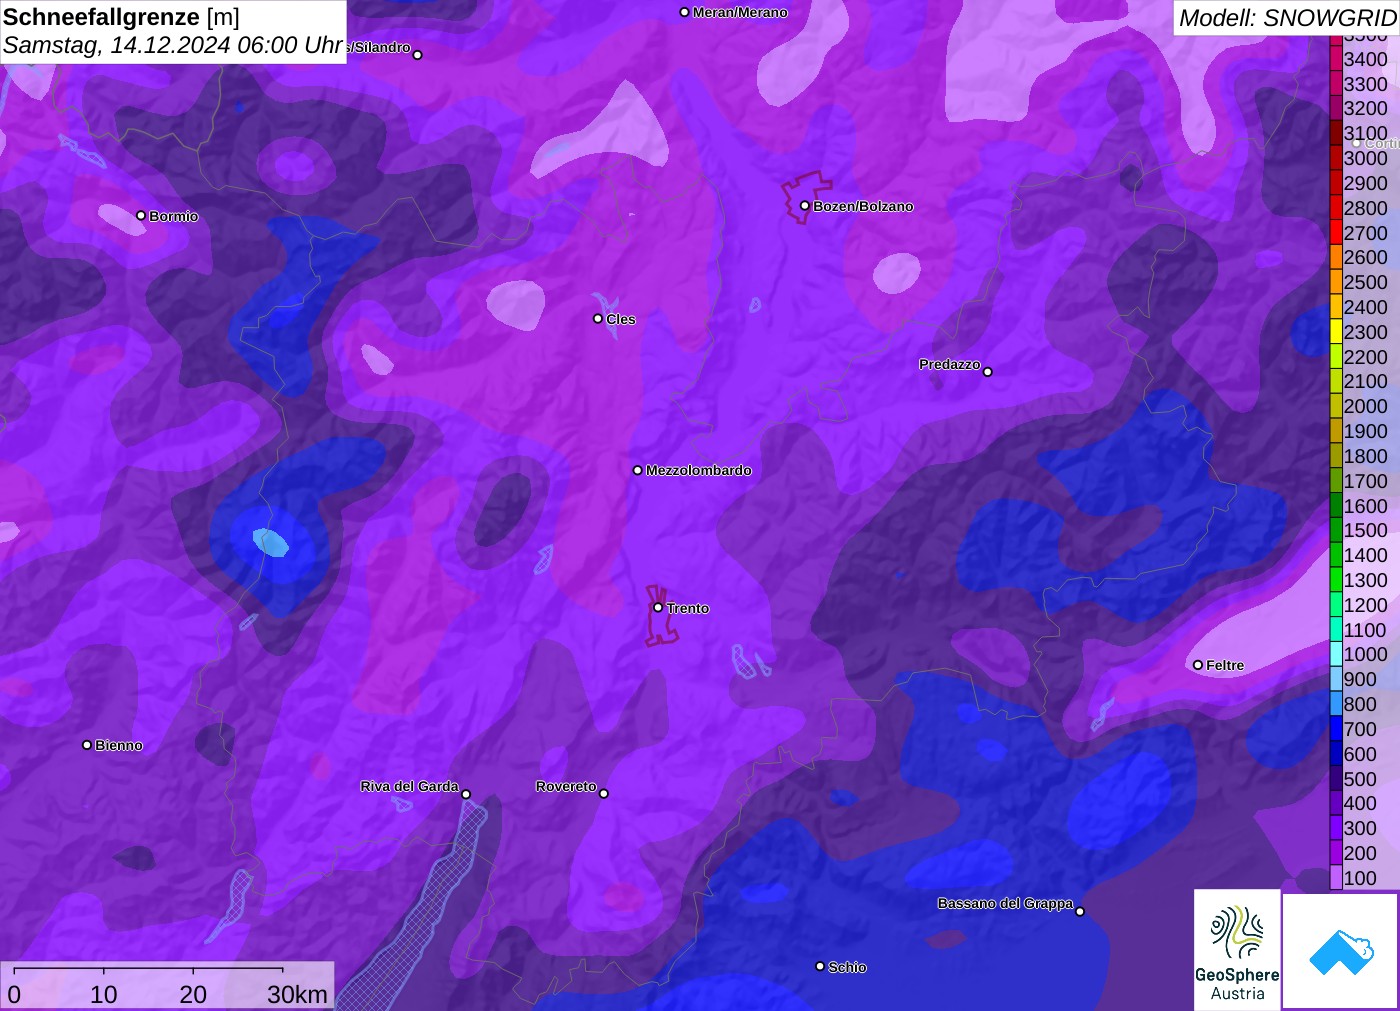The image size is (1400, 1011).
Task: Click the 10 scale bar tick label
Action: point(104,994)
